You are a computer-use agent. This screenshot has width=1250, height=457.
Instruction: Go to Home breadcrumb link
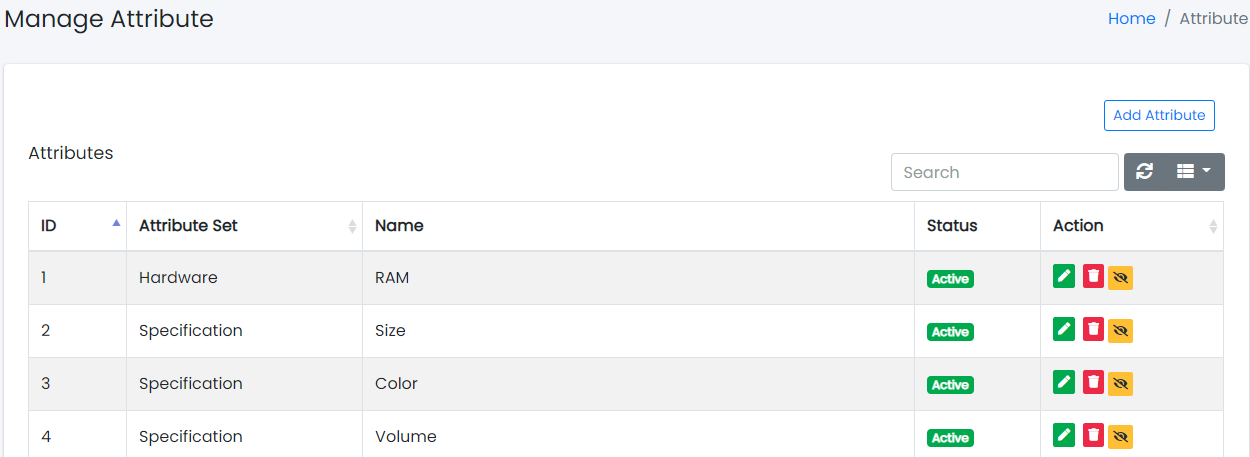[1131, 18]
